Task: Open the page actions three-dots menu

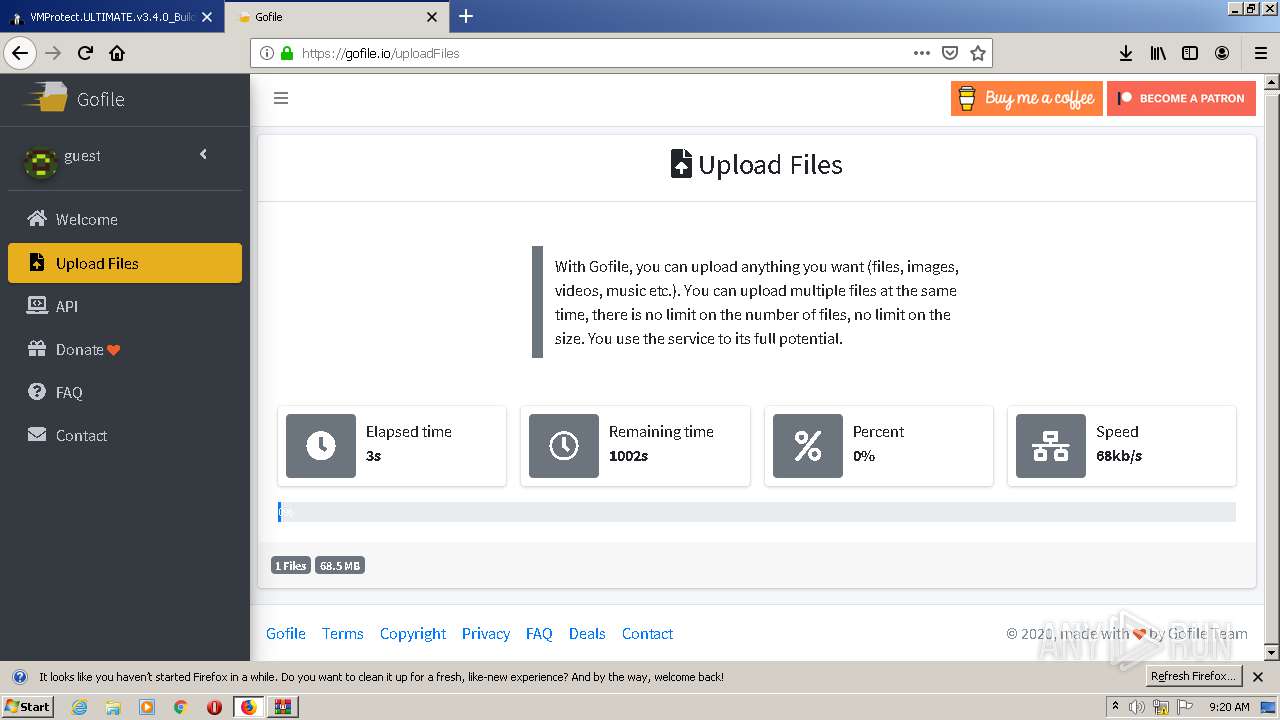Action: point(922,53)
